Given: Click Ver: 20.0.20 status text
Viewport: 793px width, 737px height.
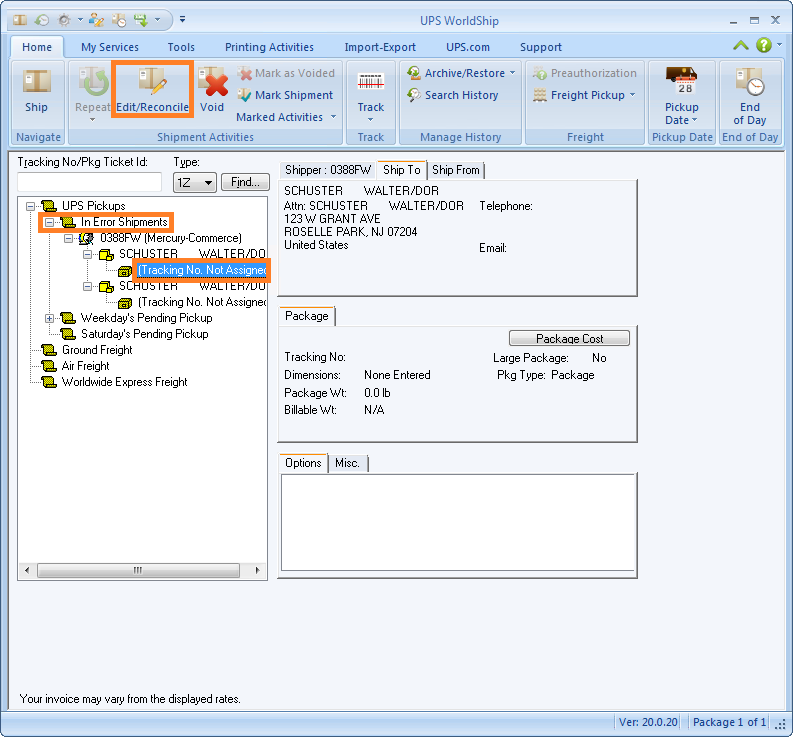Looking at the screenshot, I should pos(648,722).
